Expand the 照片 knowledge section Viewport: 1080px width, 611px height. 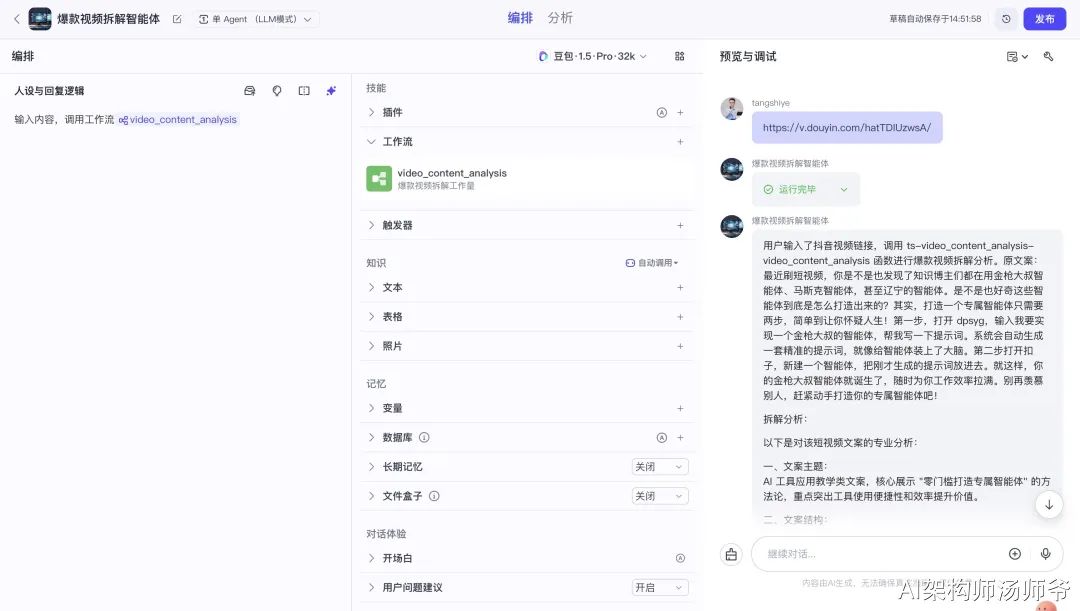tap(371, 346)
